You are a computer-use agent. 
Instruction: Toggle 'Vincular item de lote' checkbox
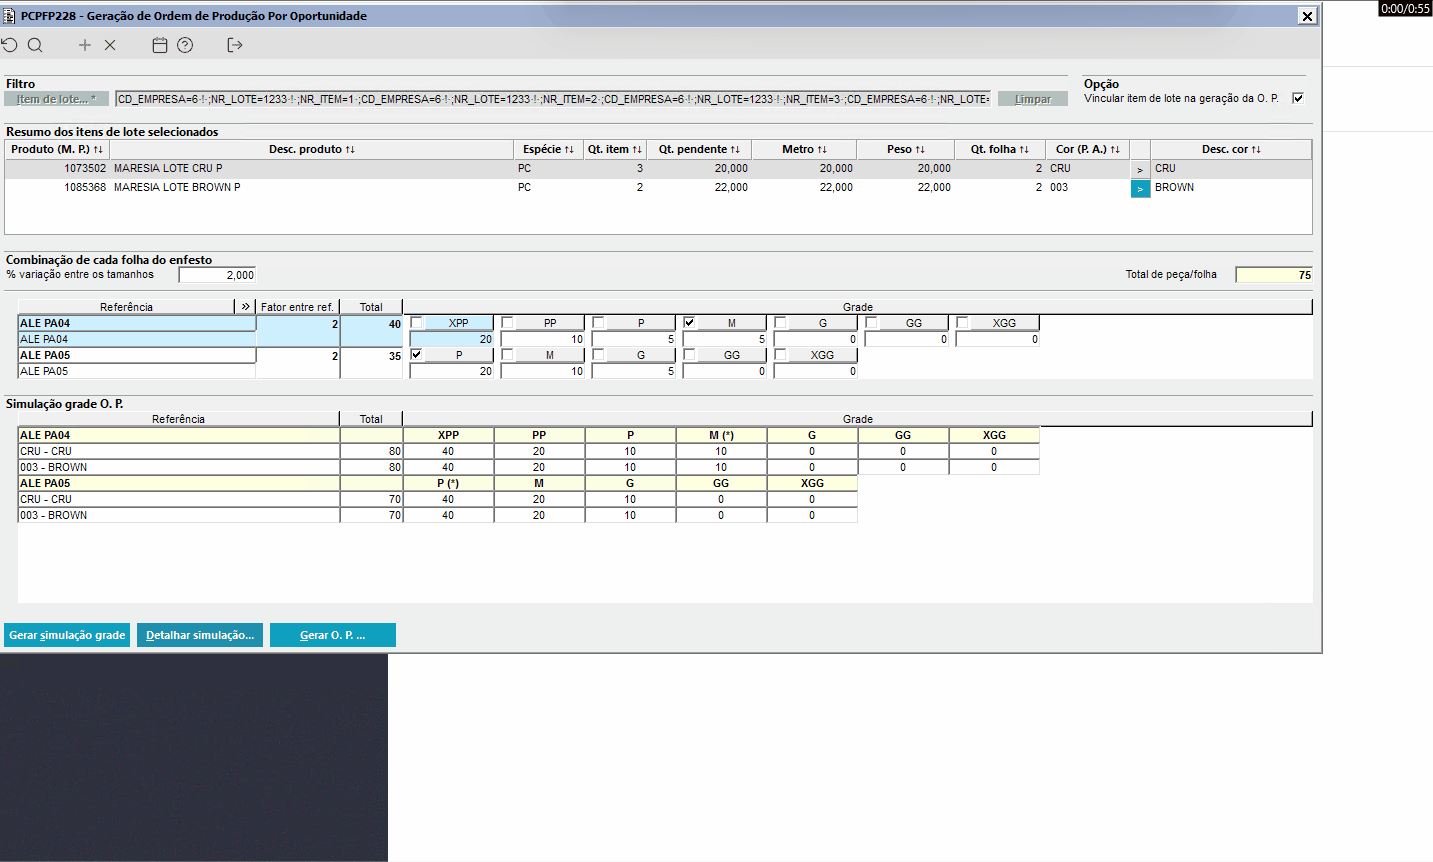(x=1298, y=98)
